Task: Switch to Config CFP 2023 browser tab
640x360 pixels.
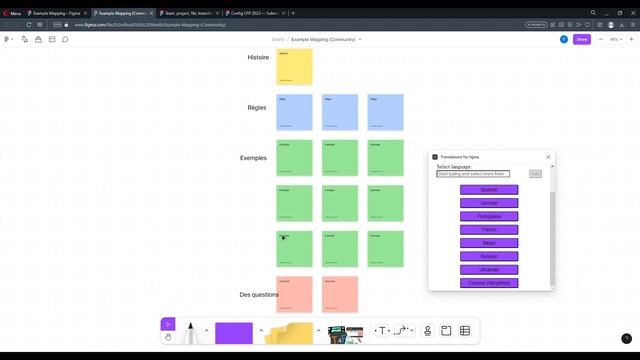Action: click(x=255, y=13)
